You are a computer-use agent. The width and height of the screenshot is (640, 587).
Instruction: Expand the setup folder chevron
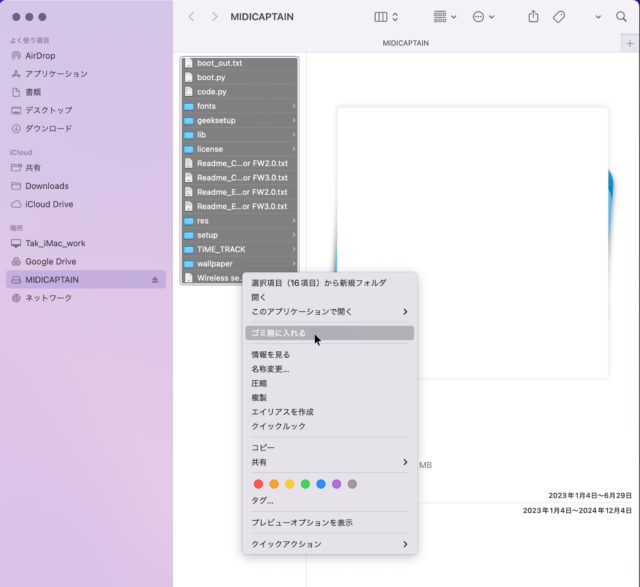[x=294, y=235]
